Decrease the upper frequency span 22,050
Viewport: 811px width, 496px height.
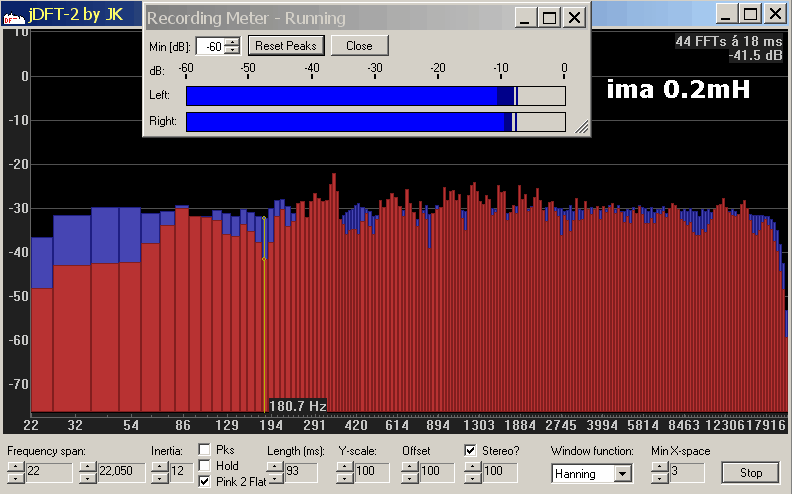tap(88, 477)
